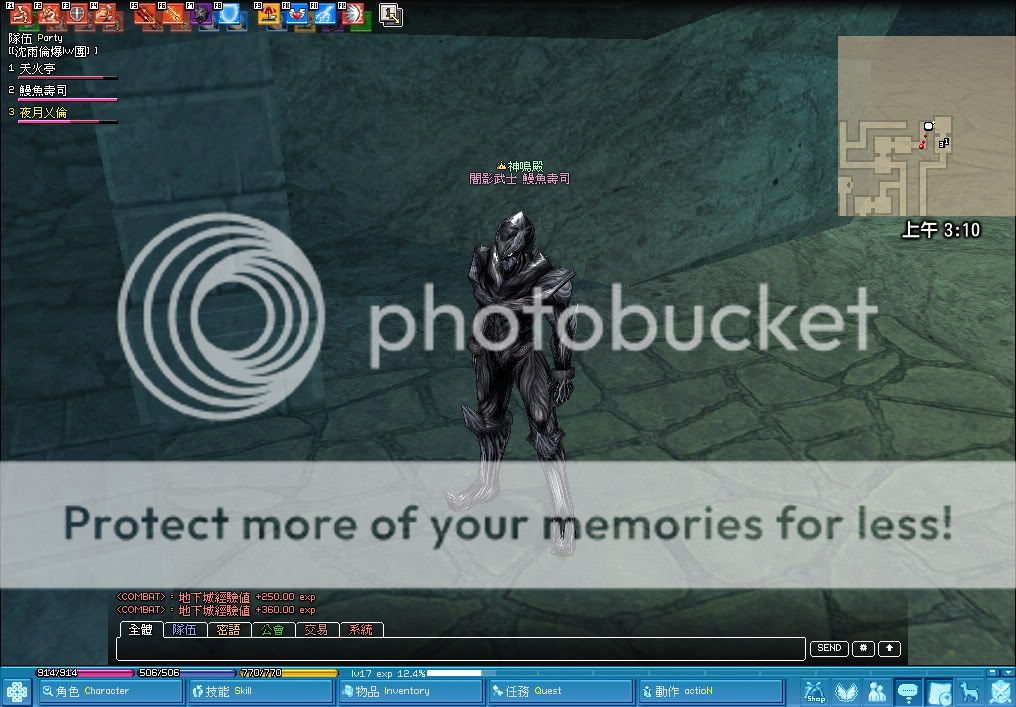Screen dimensions: 1016x707
Task: Open main menu icon at bottom-left corner
Action: pyautogui.click(x=17, y=691)
